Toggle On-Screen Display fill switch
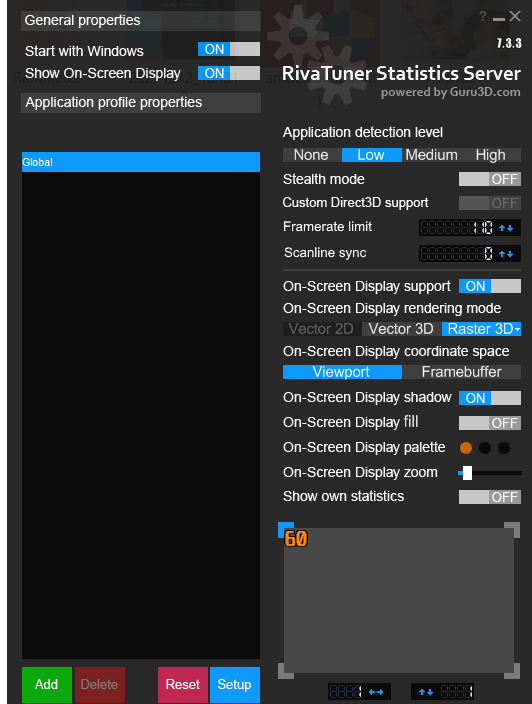The width and height of the screenshot is (532, 704). pos(489,423)
